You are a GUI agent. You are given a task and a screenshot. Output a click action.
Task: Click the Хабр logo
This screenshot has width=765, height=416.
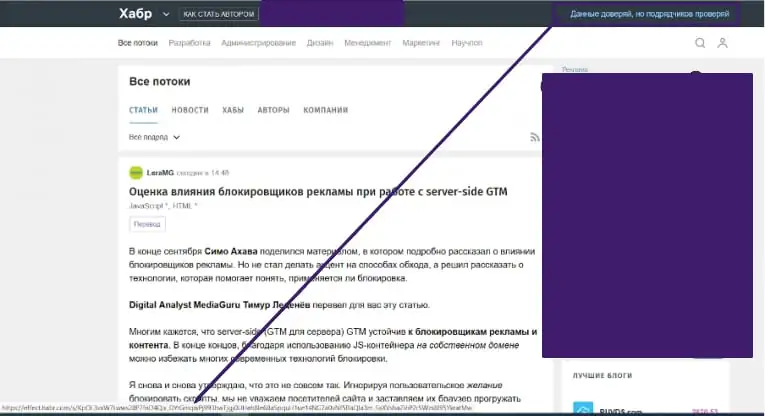coord(136,14)
